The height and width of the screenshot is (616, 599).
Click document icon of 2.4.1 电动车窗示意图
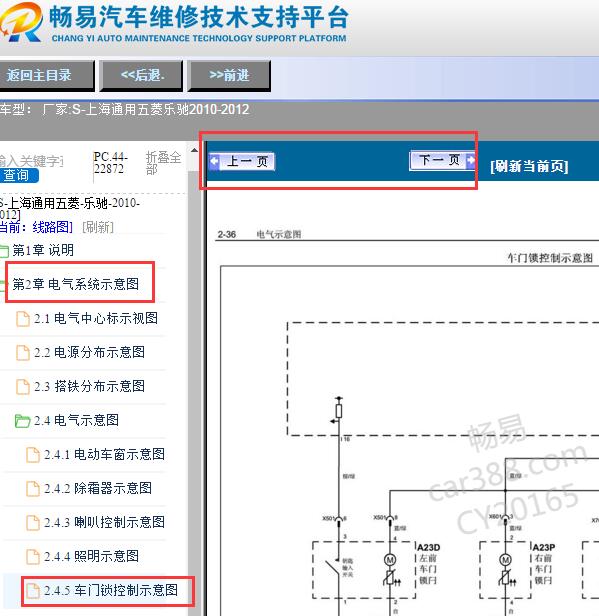pos(33,455)
